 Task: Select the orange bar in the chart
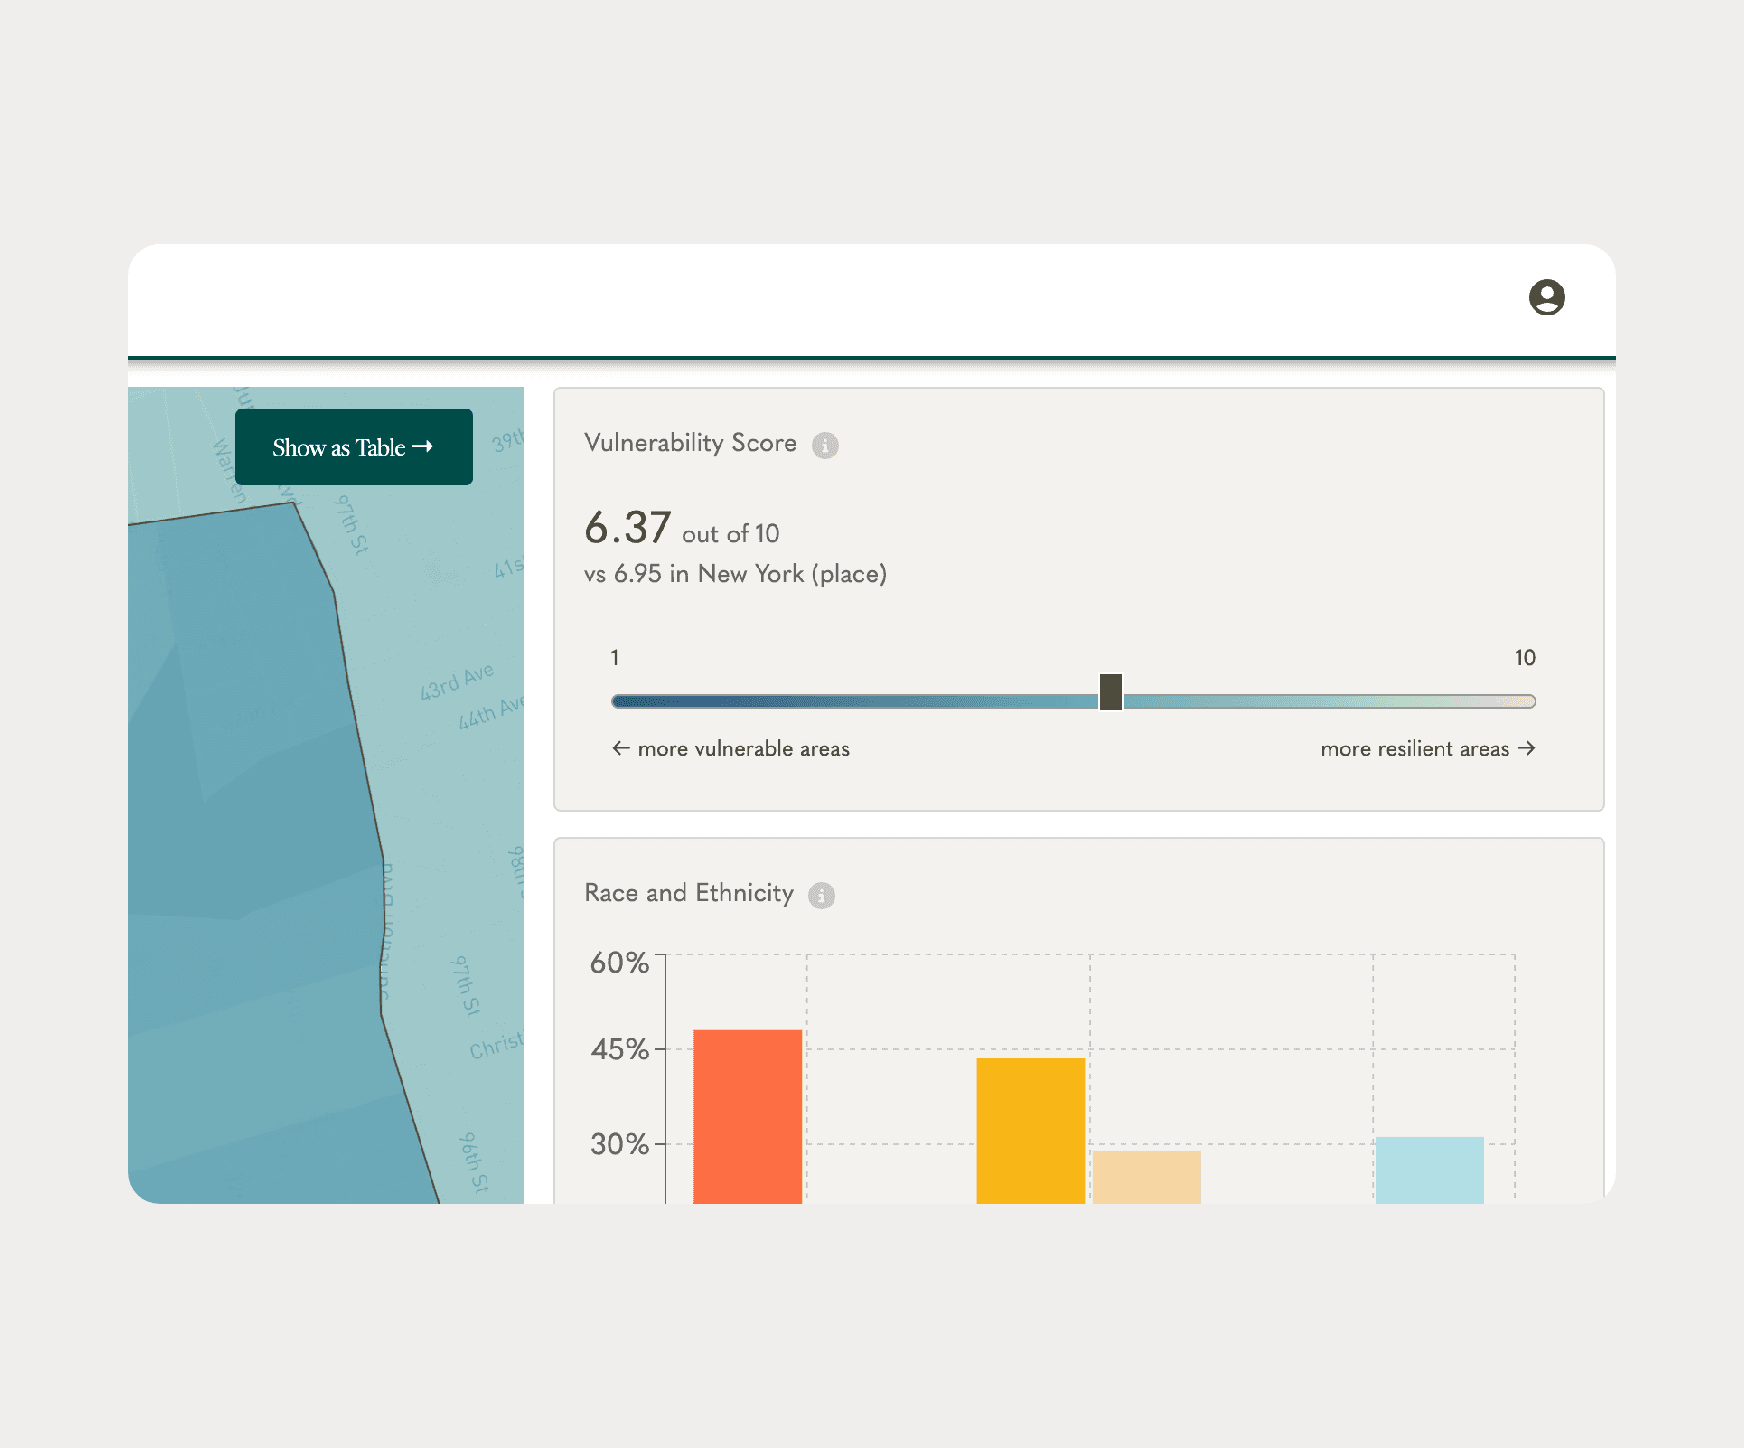tap(748, 1116)
